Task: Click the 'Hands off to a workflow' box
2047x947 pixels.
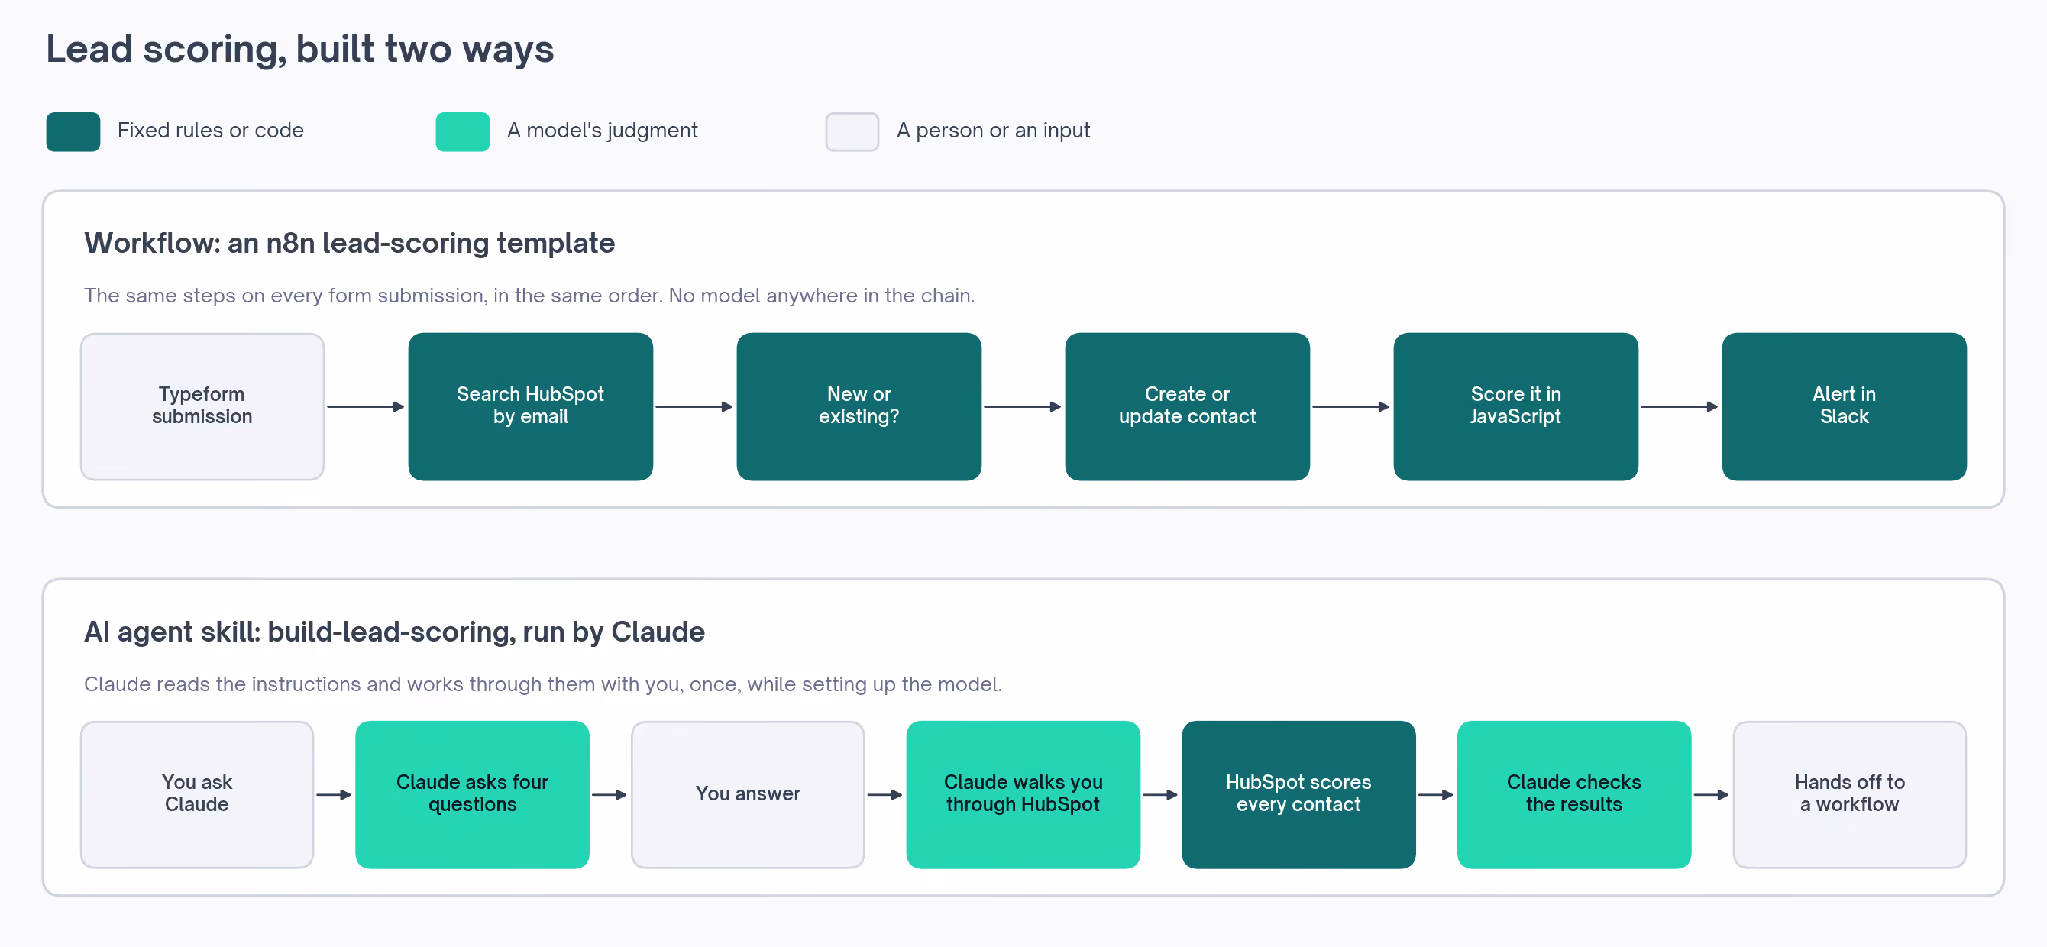Action: pyautogui.click(x=1849, y=794)
